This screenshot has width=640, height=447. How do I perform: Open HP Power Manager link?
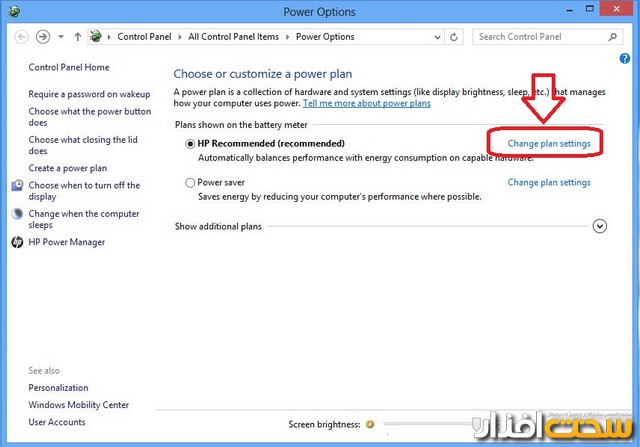click(67, 242)
